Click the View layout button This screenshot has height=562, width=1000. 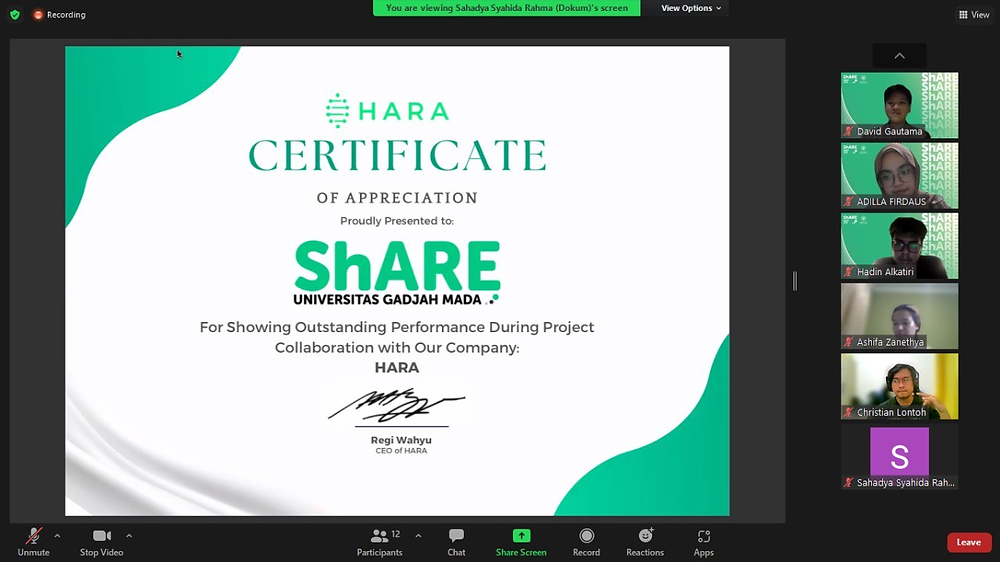[x=974, y=14]
